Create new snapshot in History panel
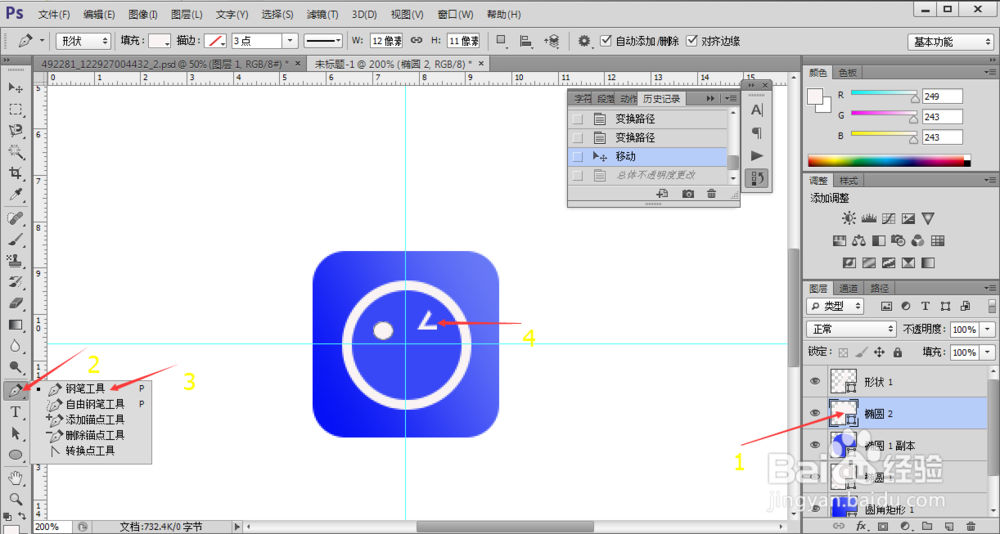The width and height of the screenshot is (1000, 534). pos(688,193)
